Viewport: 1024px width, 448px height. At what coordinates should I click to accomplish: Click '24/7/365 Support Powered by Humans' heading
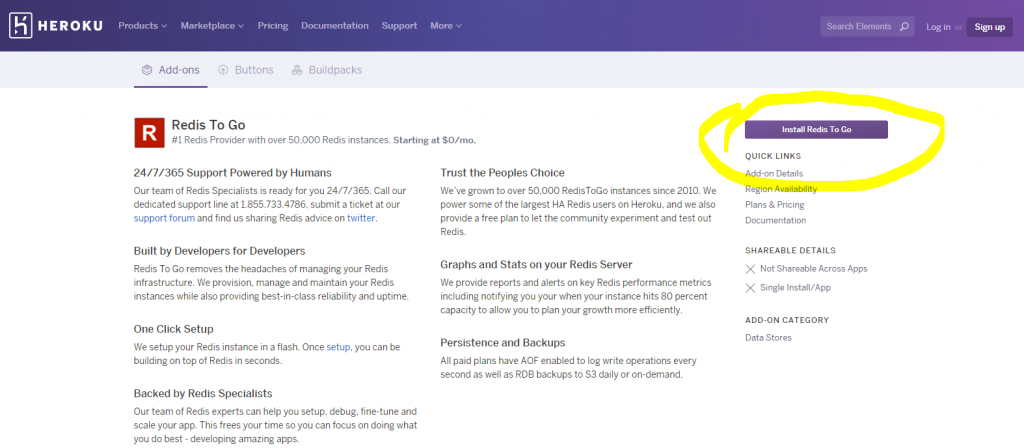point(232,173)
